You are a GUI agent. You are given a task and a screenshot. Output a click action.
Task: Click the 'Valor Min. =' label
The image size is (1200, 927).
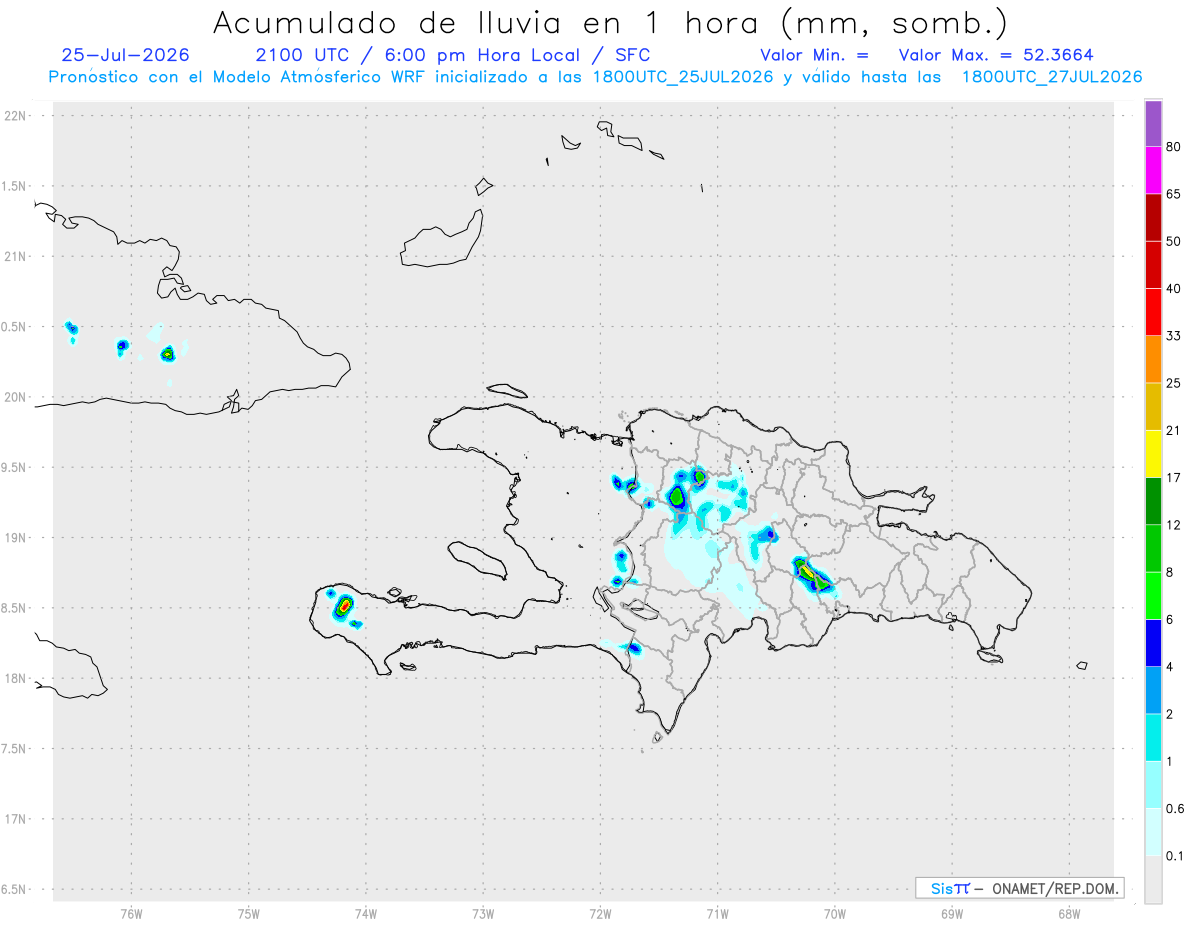(x=814, y=56)
